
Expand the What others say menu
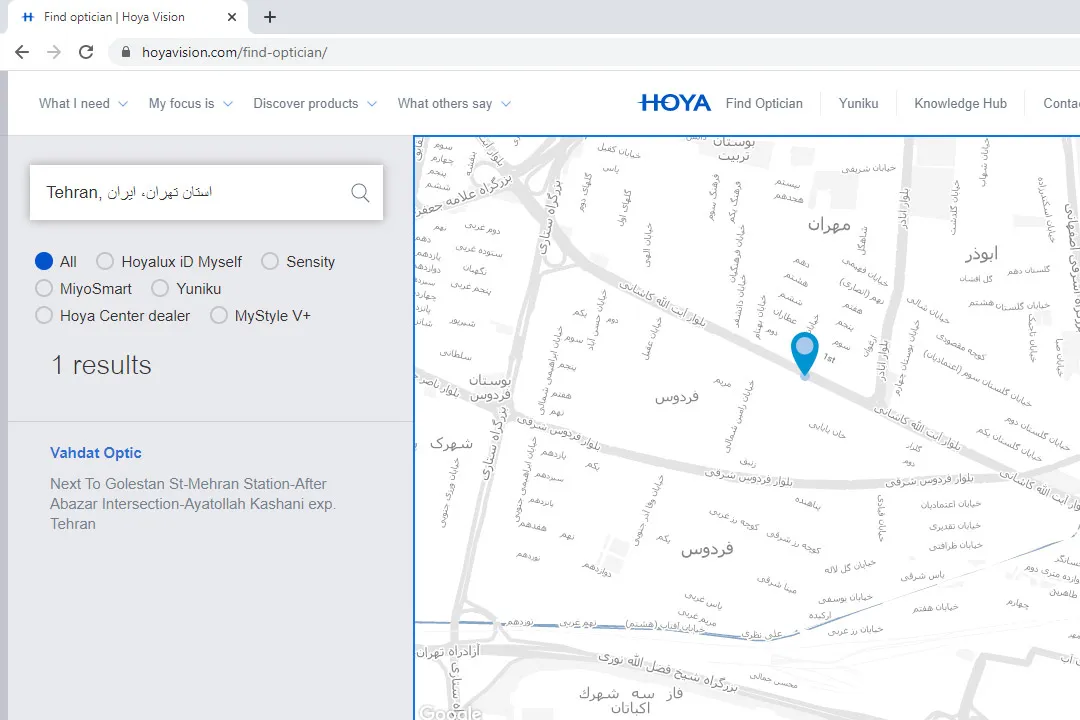[454, 103]
